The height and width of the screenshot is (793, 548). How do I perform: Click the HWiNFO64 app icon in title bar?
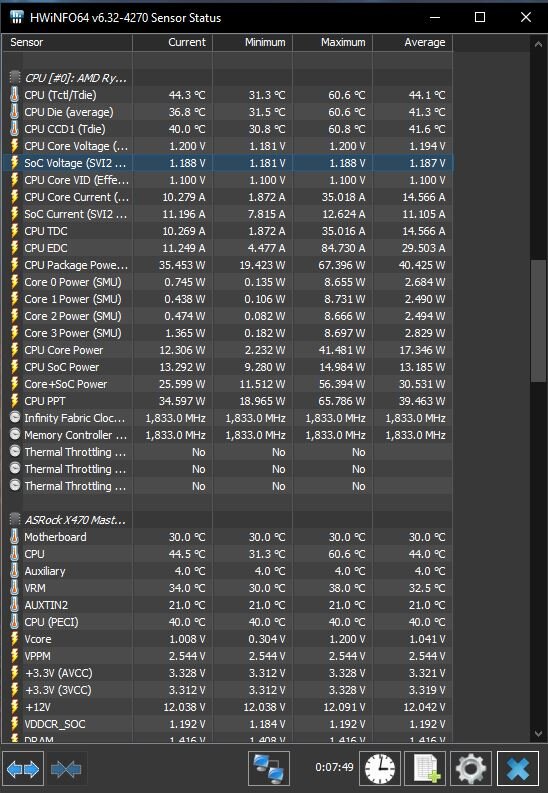coord(17,18)
